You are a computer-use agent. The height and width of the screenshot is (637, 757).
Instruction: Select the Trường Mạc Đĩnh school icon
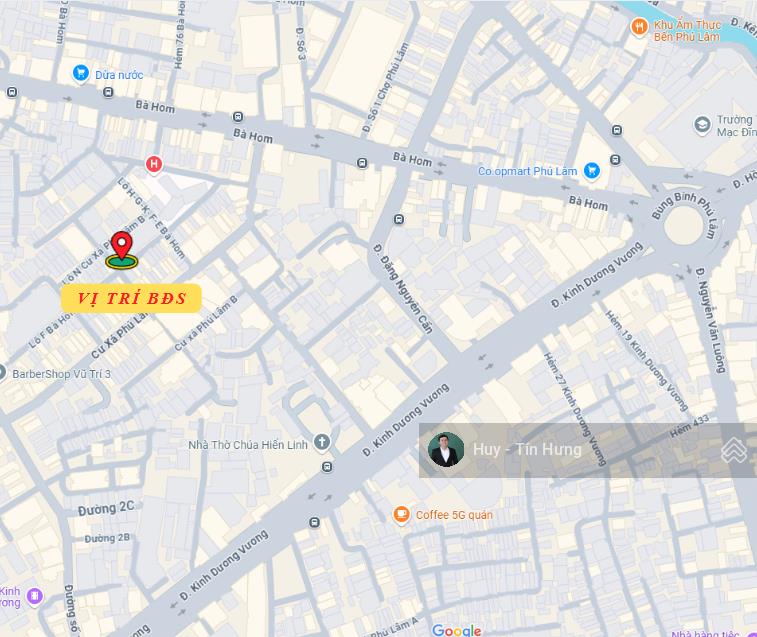[702, 125]
